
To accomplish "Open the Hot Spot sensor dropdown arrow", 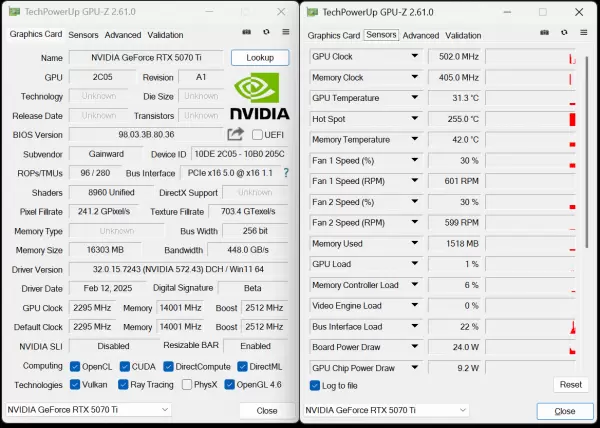I will 414,119.
